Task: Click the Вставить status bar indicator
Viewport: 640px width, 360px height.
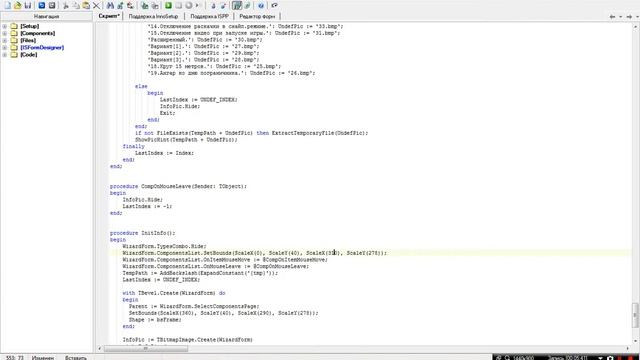Action: (76, 358)
